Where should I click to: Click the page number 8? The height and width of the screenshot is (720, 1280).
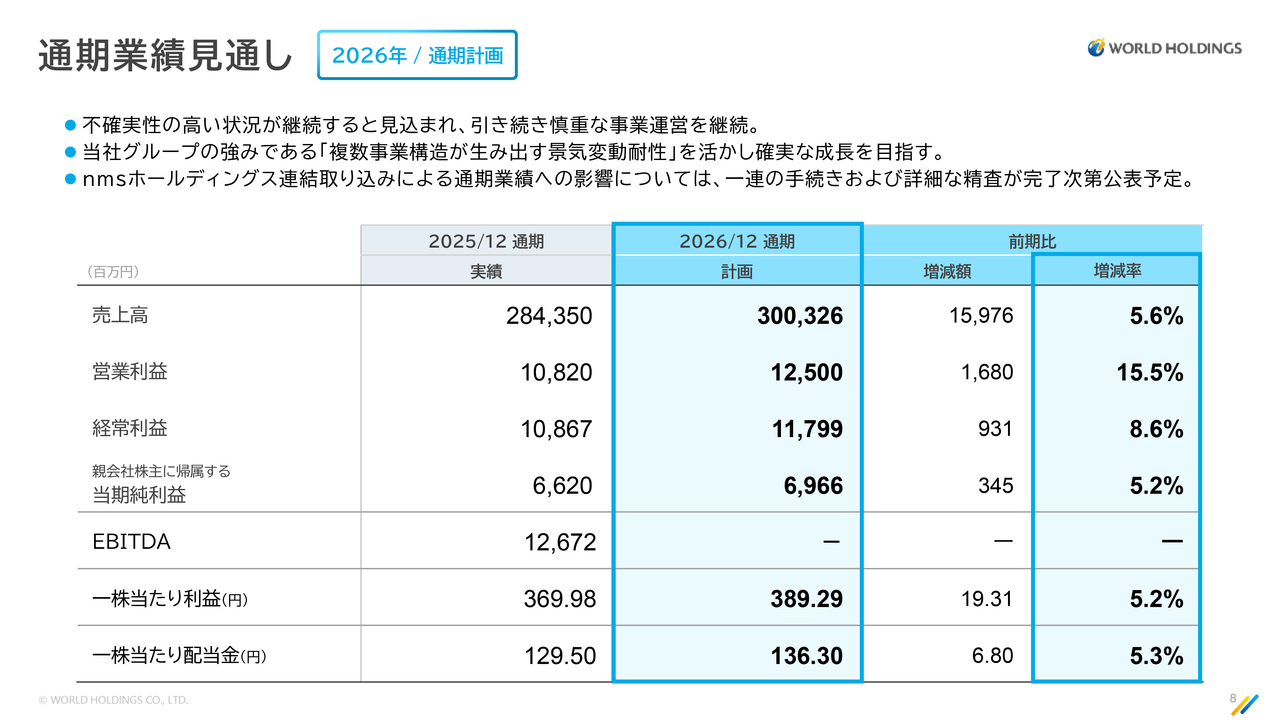click(x=1232, y=697)
